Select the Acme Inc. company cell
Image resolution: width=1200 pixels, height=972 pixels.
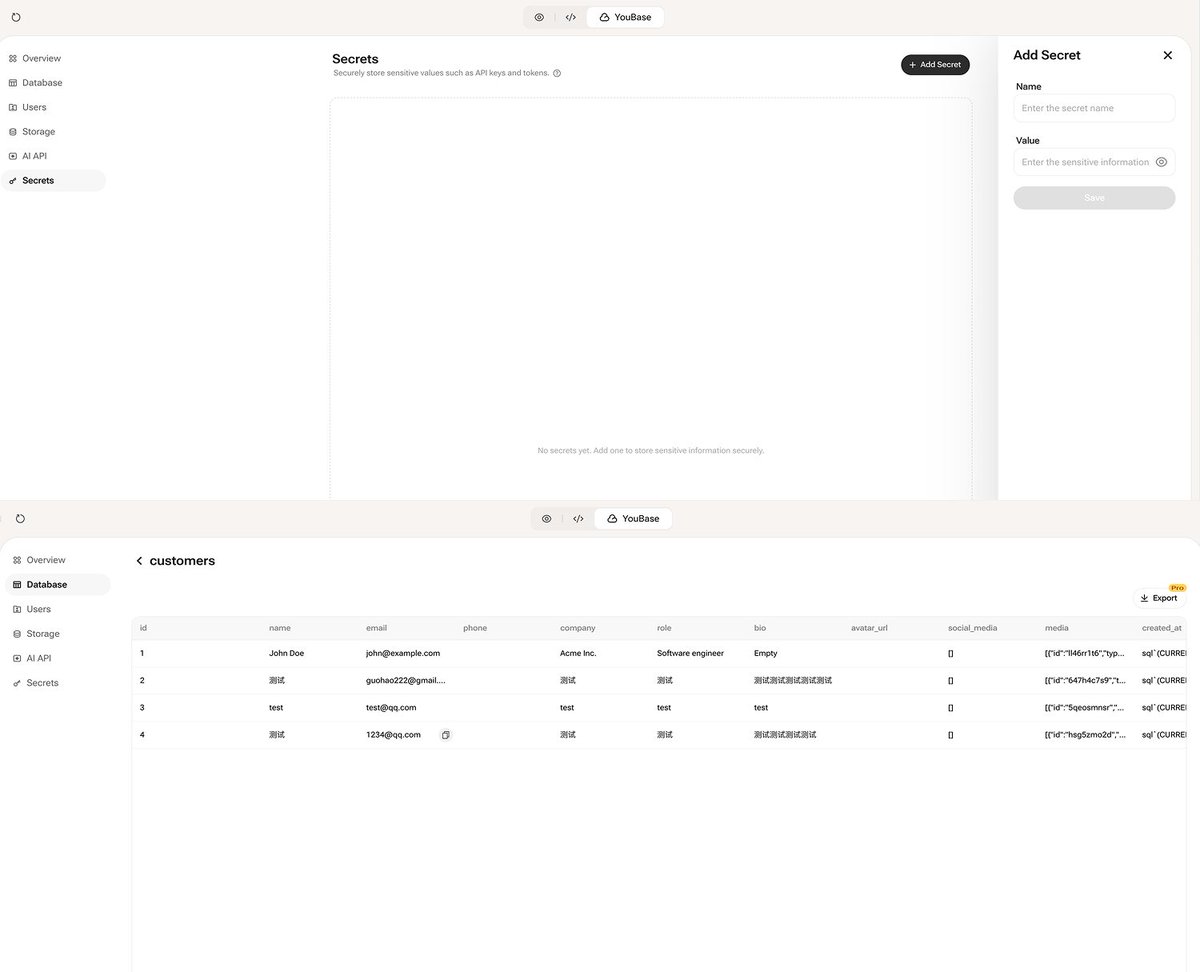[578, 653]
